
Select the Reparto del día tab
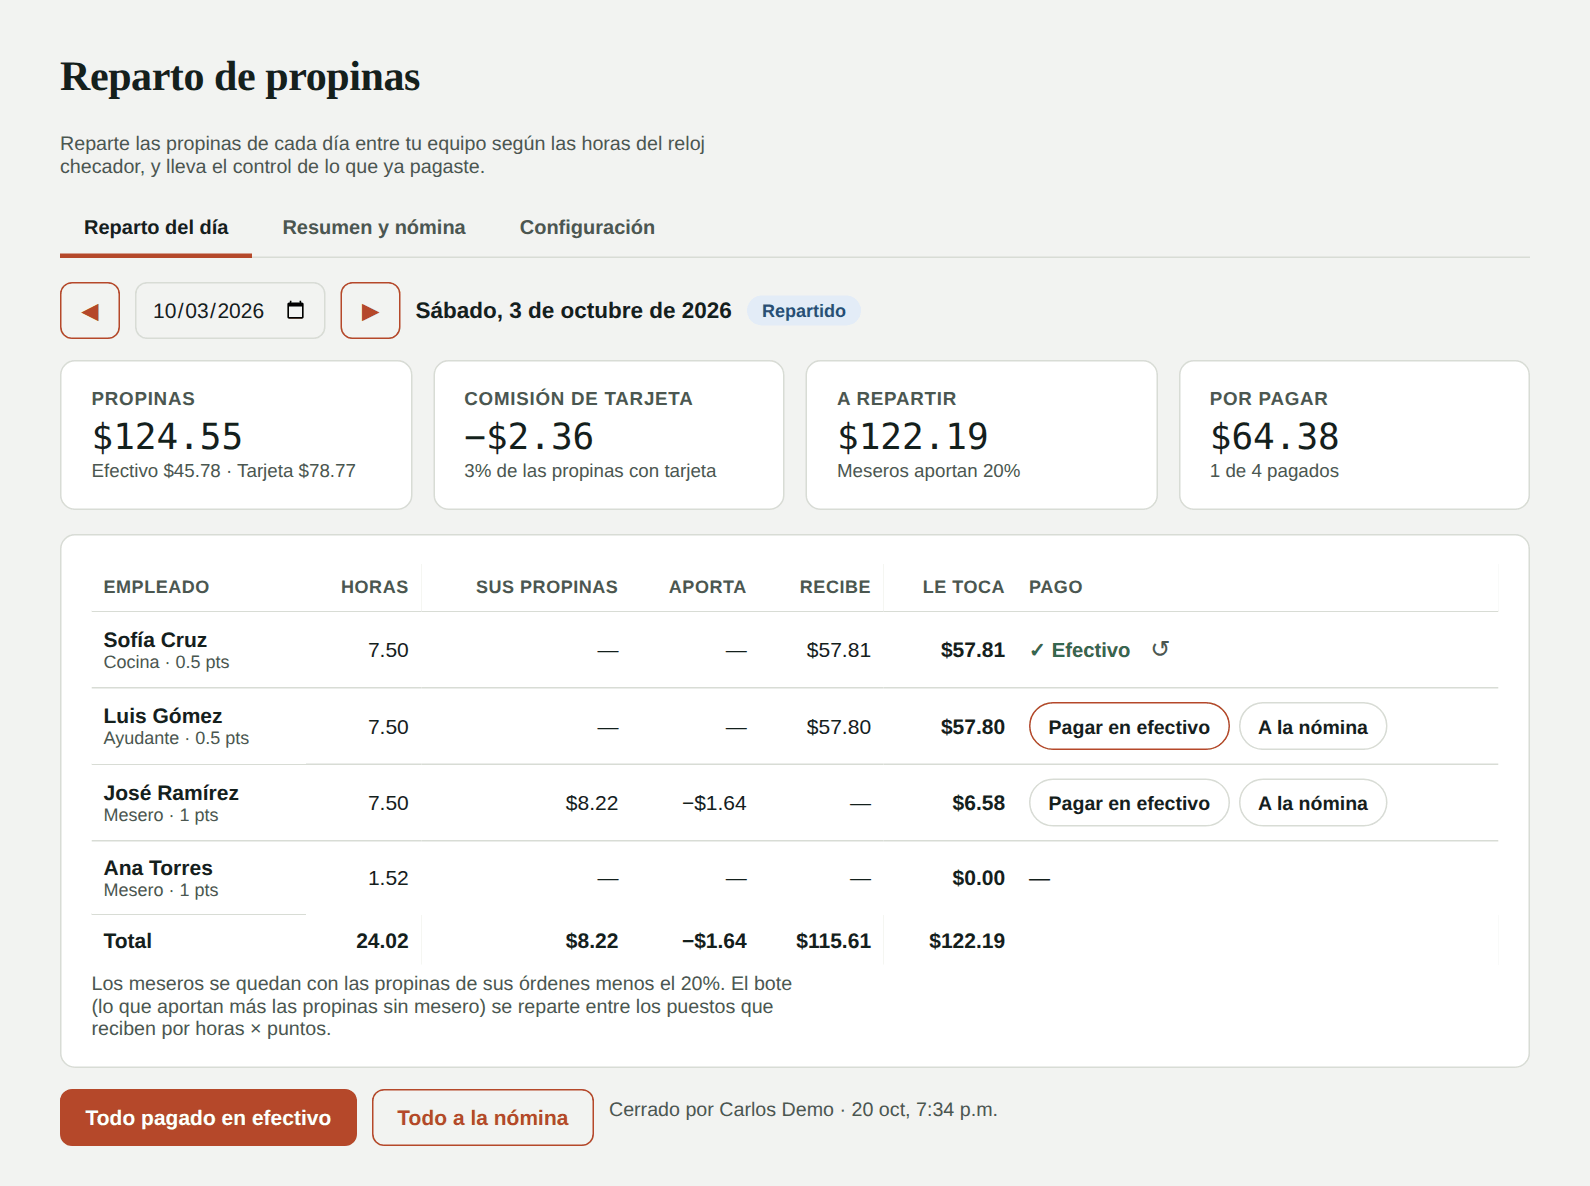click(156, 227)
